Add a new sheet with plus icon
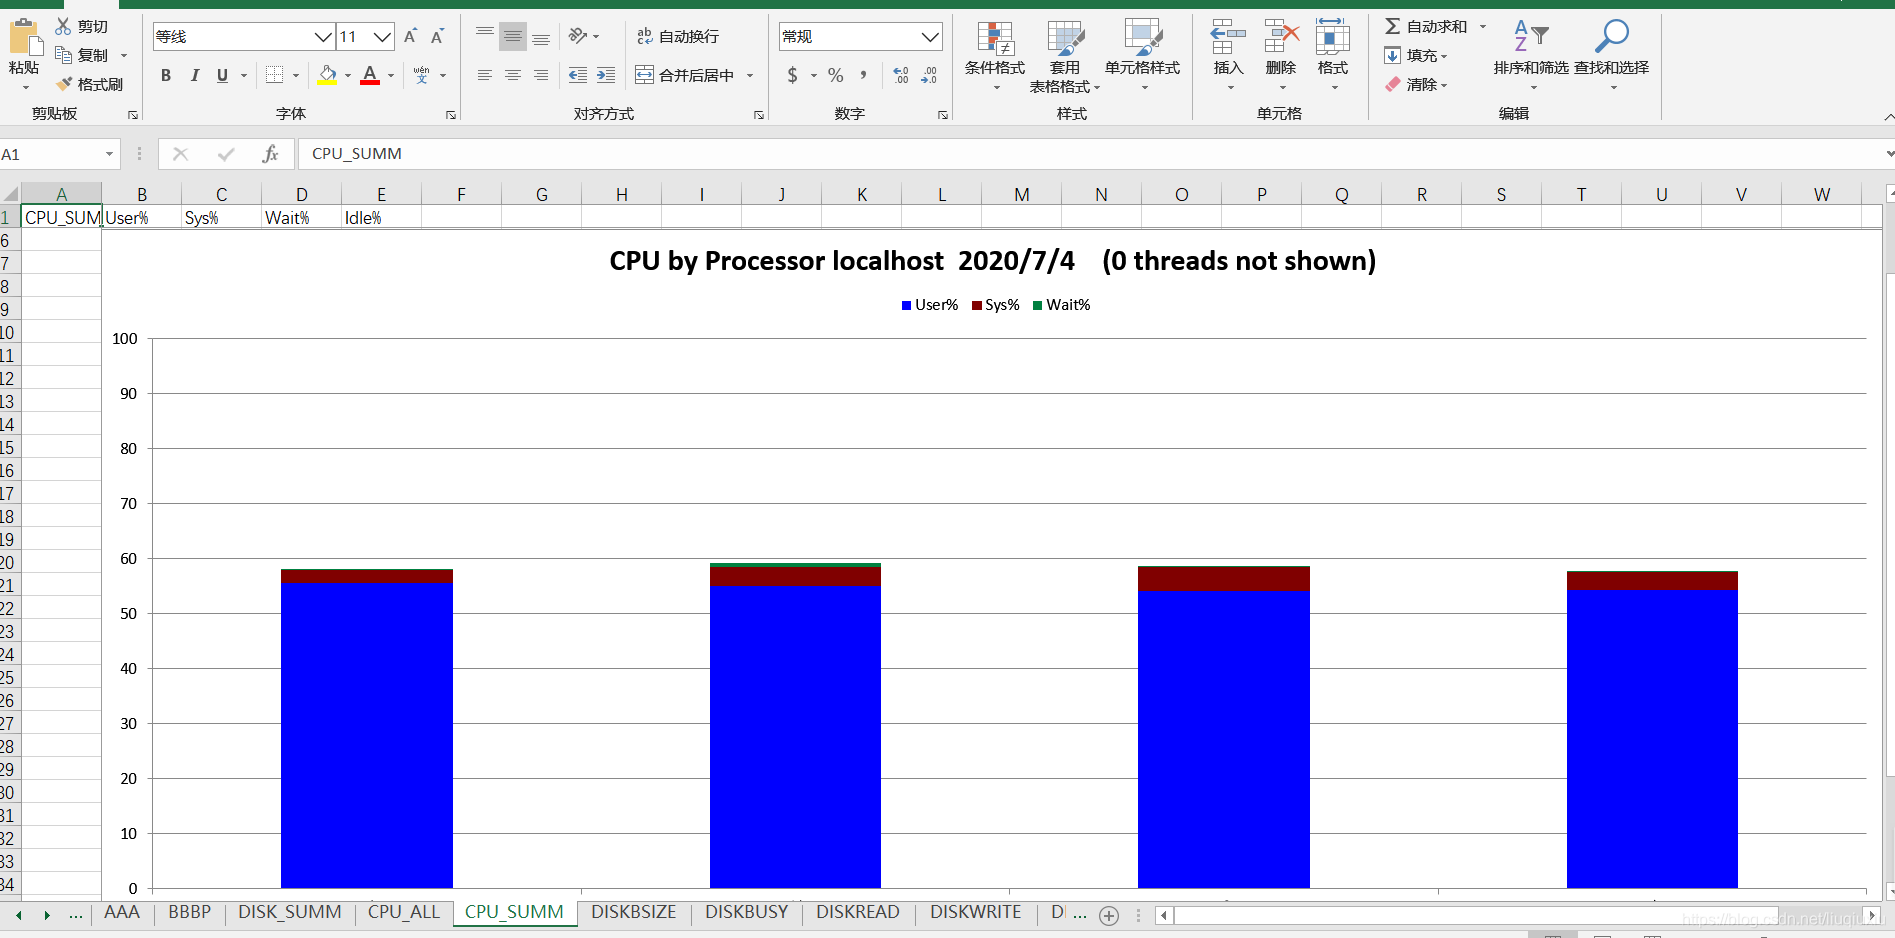Image resolution: width=1895 pixels, height=938 pixels. pos(1109,916)
